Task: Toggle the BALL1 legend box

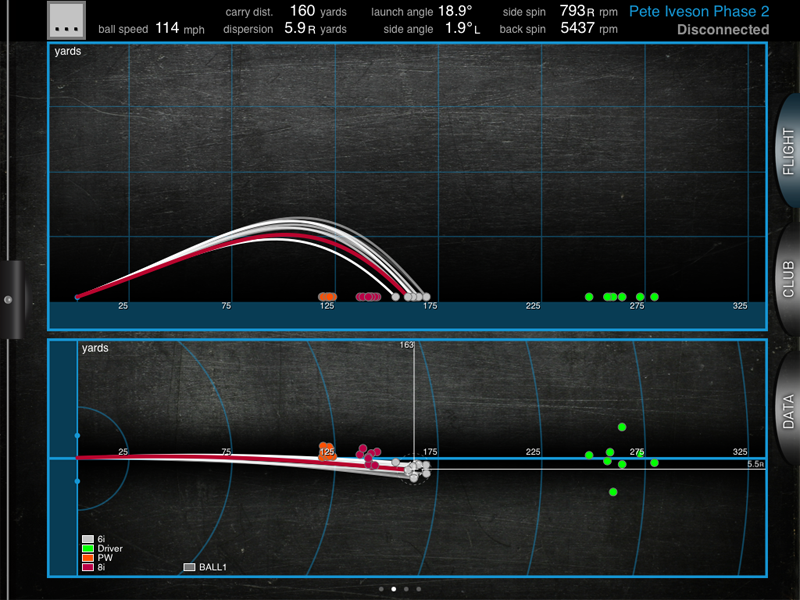Action: click(x=189, y=567)
